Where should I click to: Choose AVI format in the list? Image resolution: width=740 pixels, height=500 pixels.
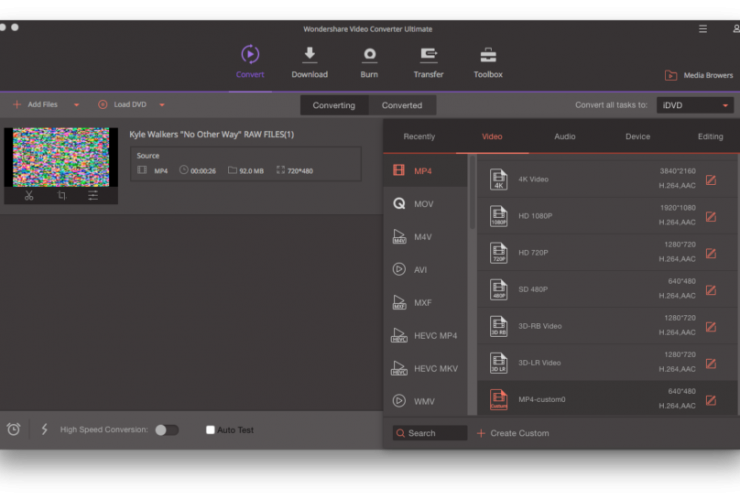425,270
